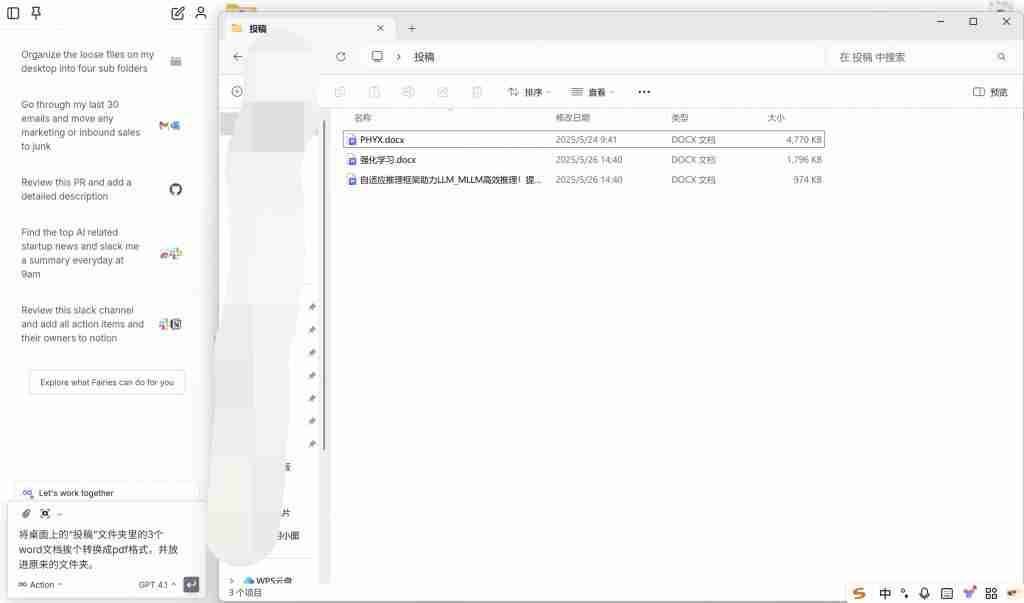
Task: Click the GitHub icon on the PR review task
Action: point(176,188)
